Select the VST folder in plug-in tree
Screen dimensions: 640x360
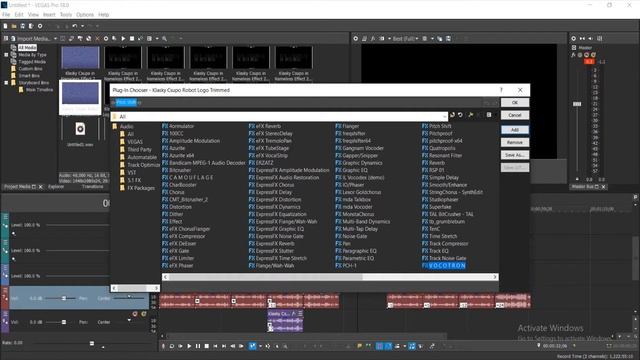tap(131, 172)
